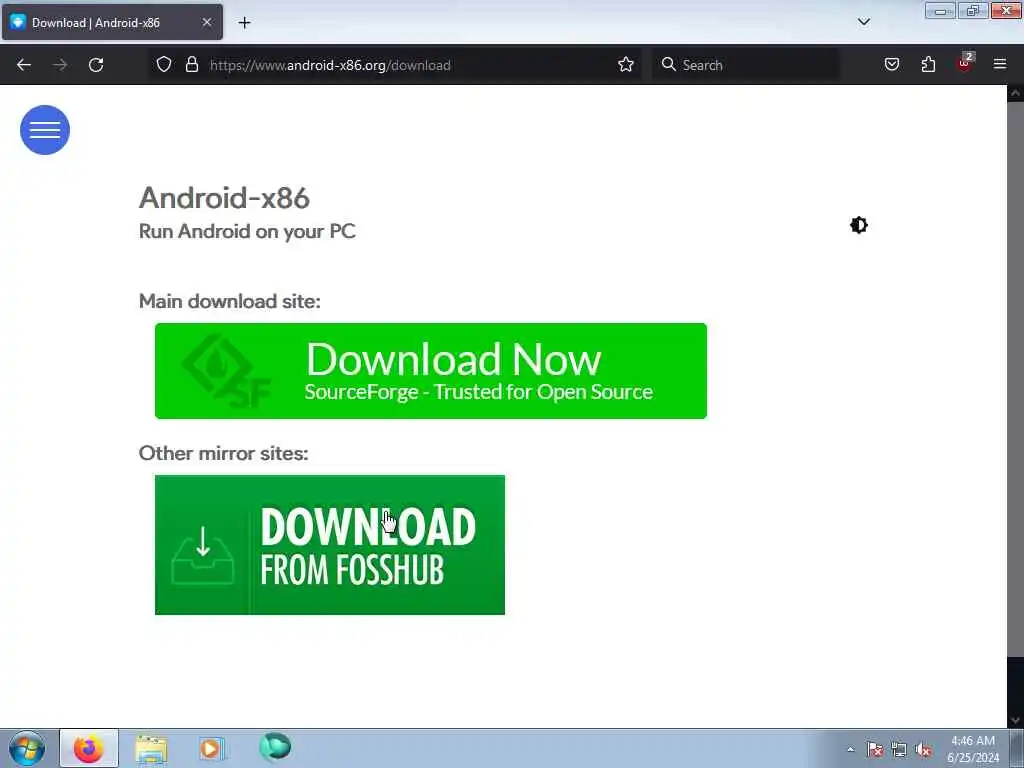Open File Explorer from the taskbar
1024x768 pixels.
[x=151, y=748]
